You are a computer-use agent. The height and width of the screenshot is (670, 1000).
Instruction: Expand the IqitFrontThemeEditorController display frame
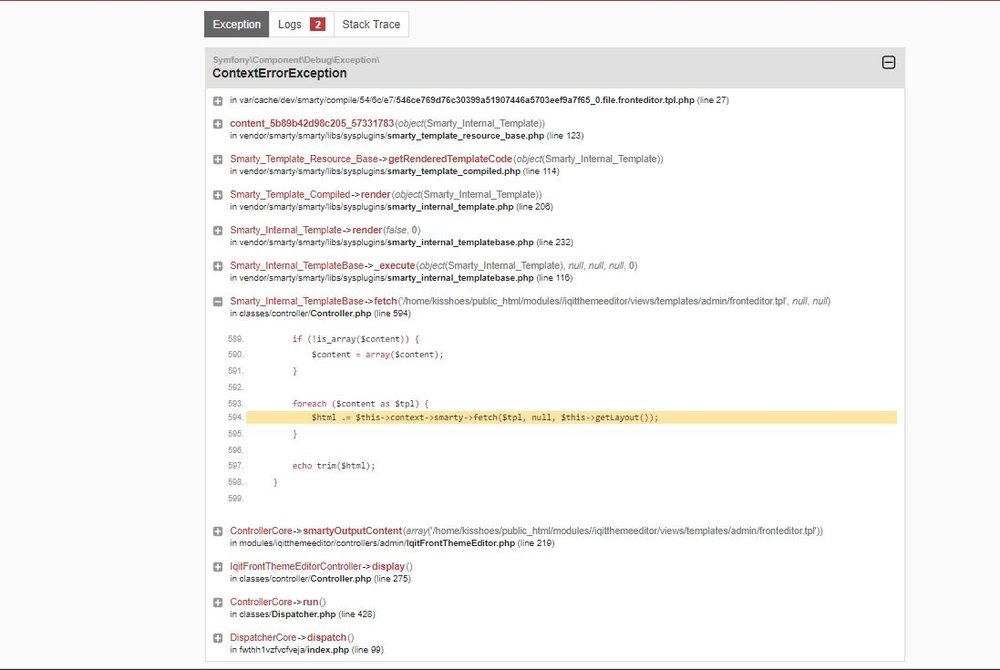(x=217, y=566)
